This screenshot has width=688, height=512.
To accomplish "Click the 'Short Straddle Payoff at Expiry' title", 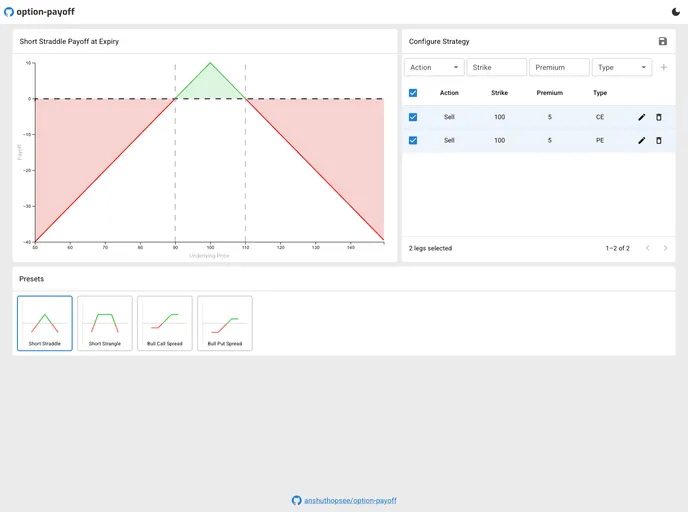I will coord(69,41).
